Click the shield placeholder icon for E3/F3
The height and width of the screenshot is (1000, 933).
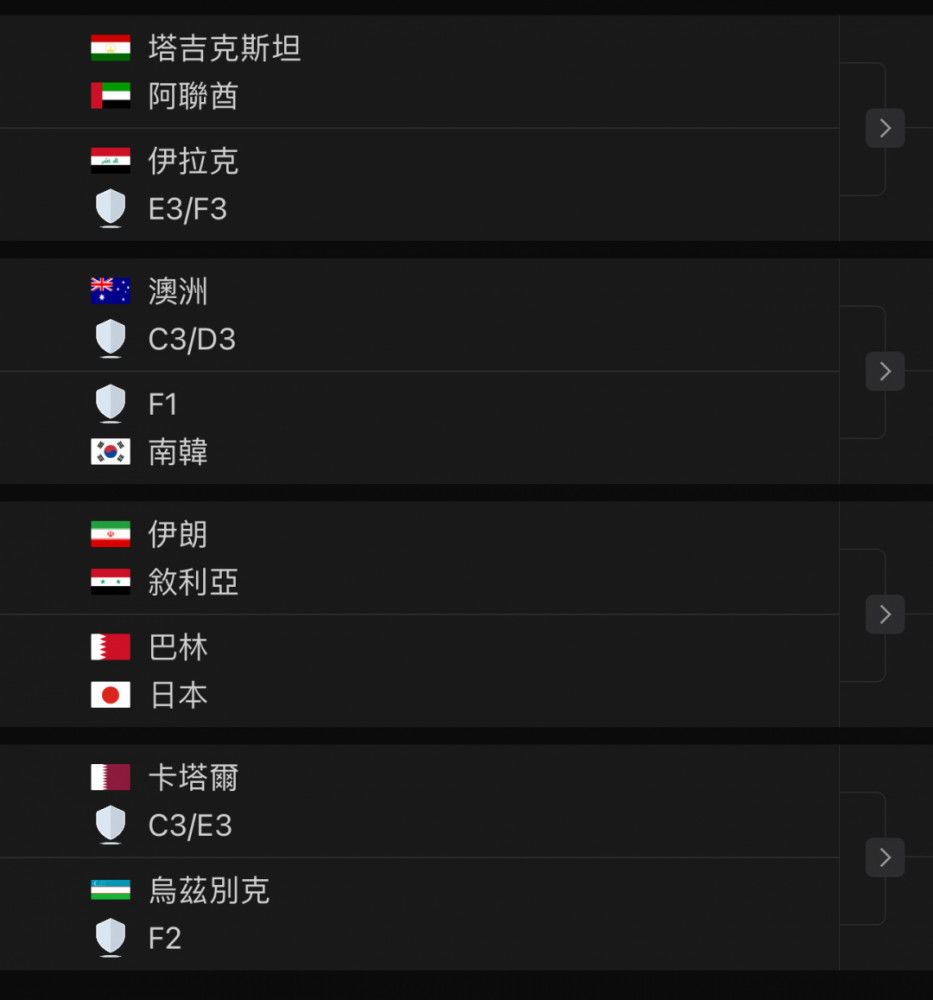pyautogui.click(x=110, y=208)
